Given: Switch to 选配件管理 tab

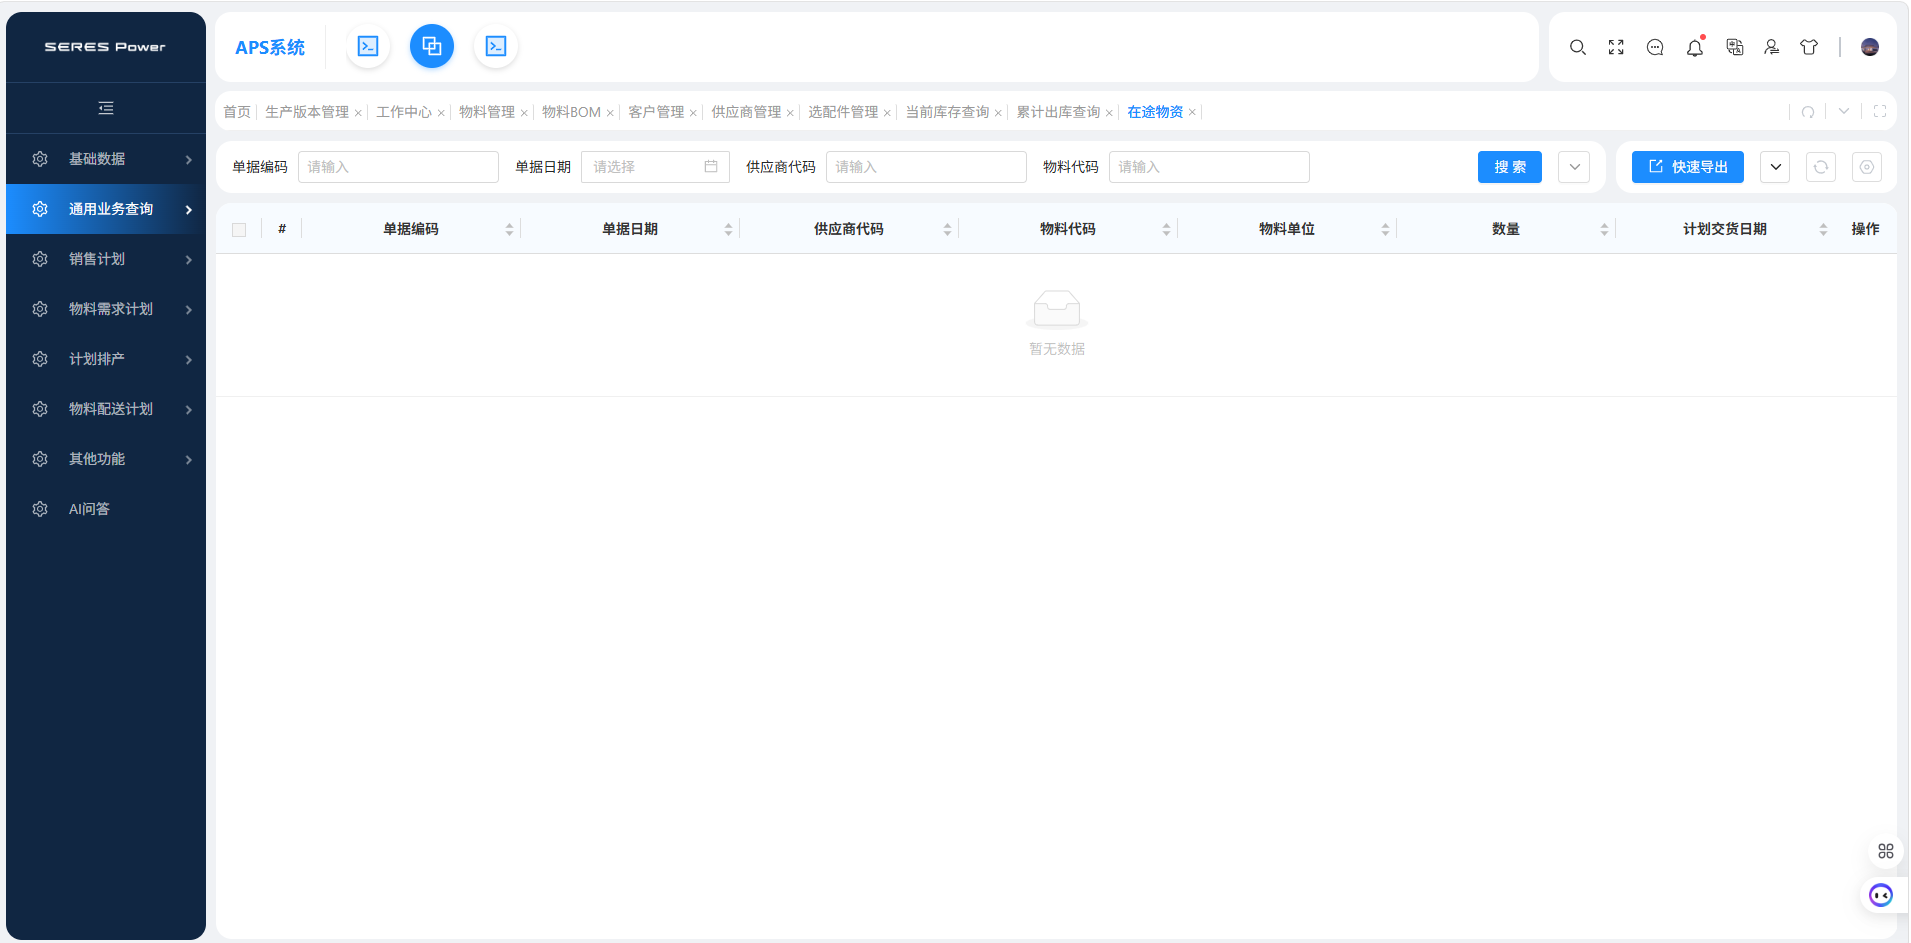Looking at the screenshot, I should click(x=843, y=112).
